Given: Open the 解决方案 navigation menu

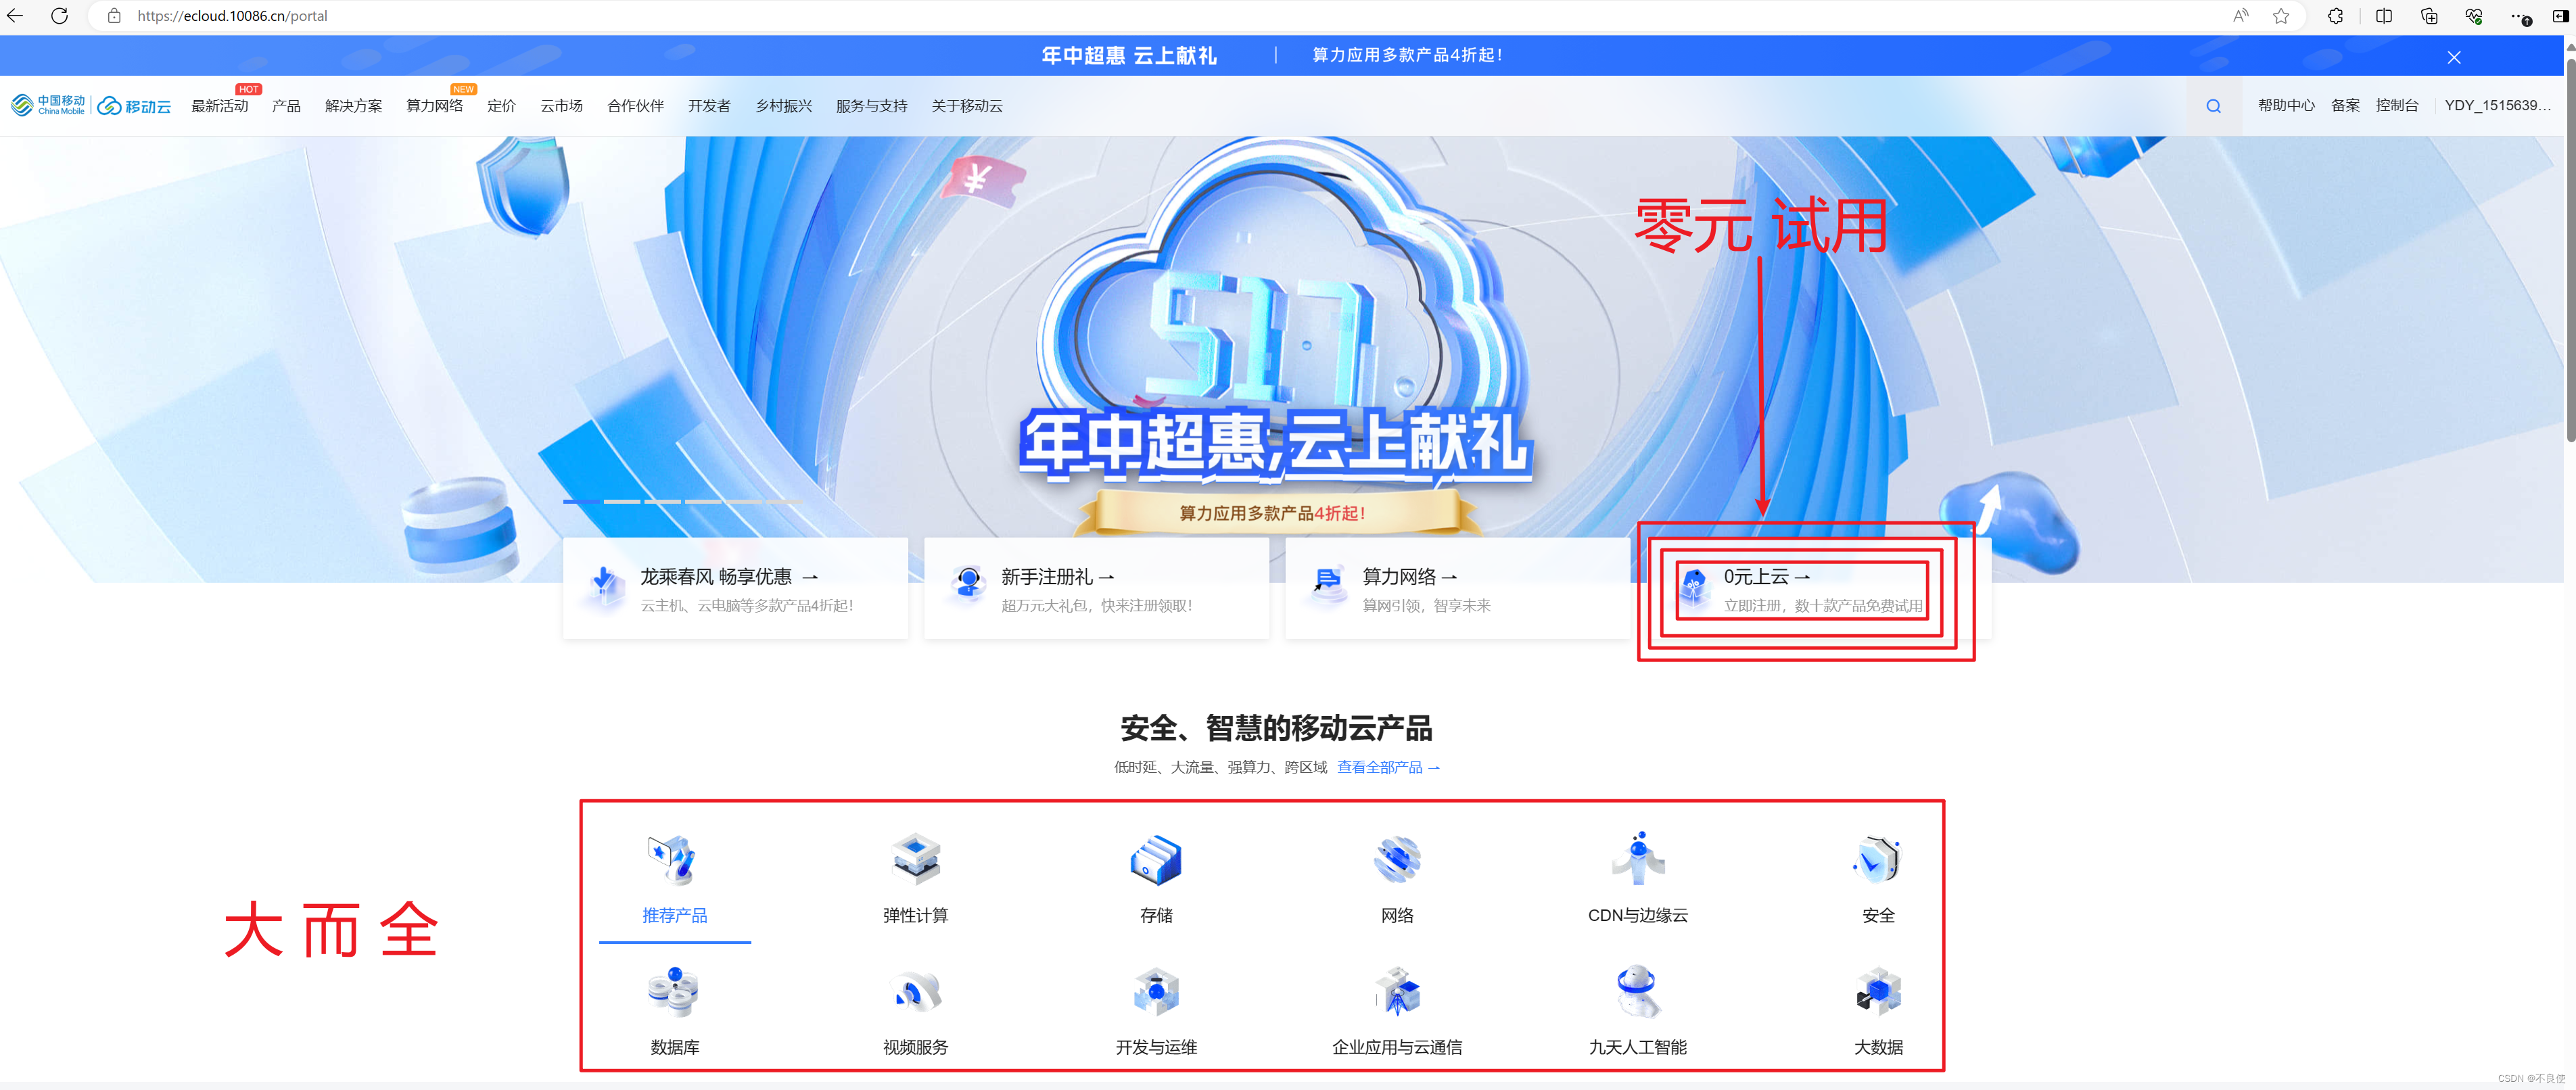Looking at the screenshot, I should click(x=353, y=106).
